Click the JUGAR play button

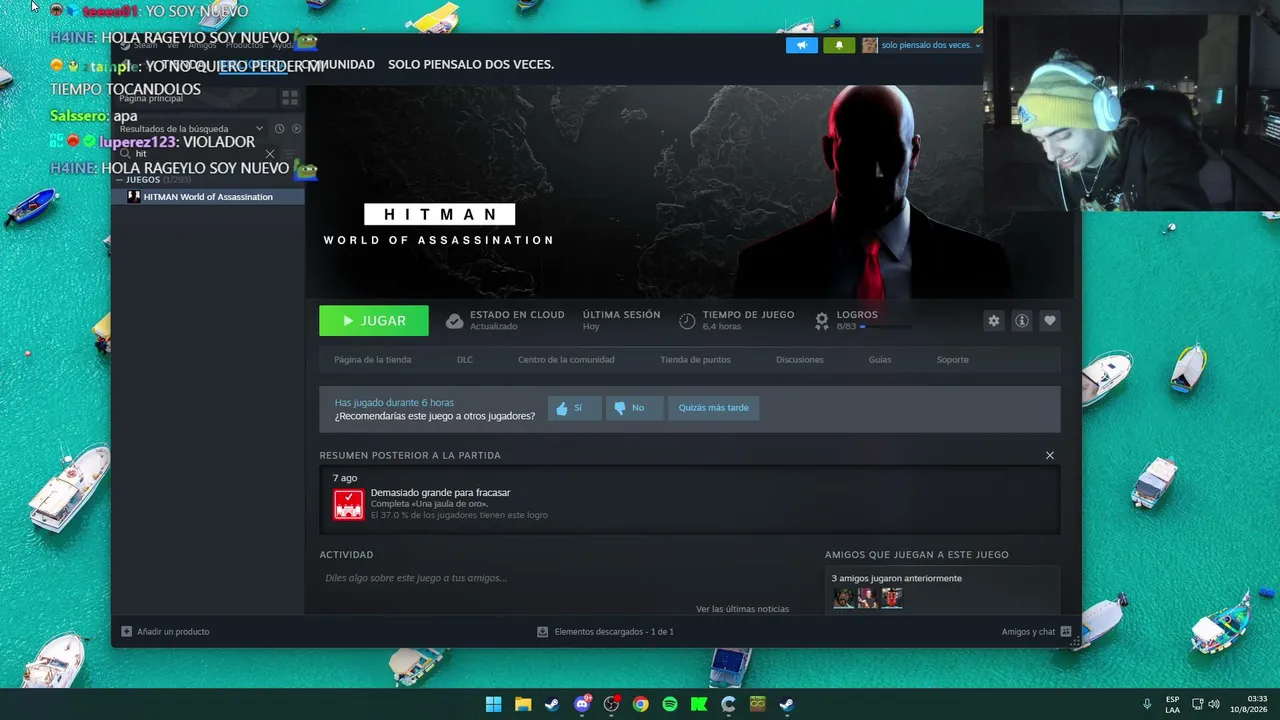pyautogui.click(x=374, y=321)
